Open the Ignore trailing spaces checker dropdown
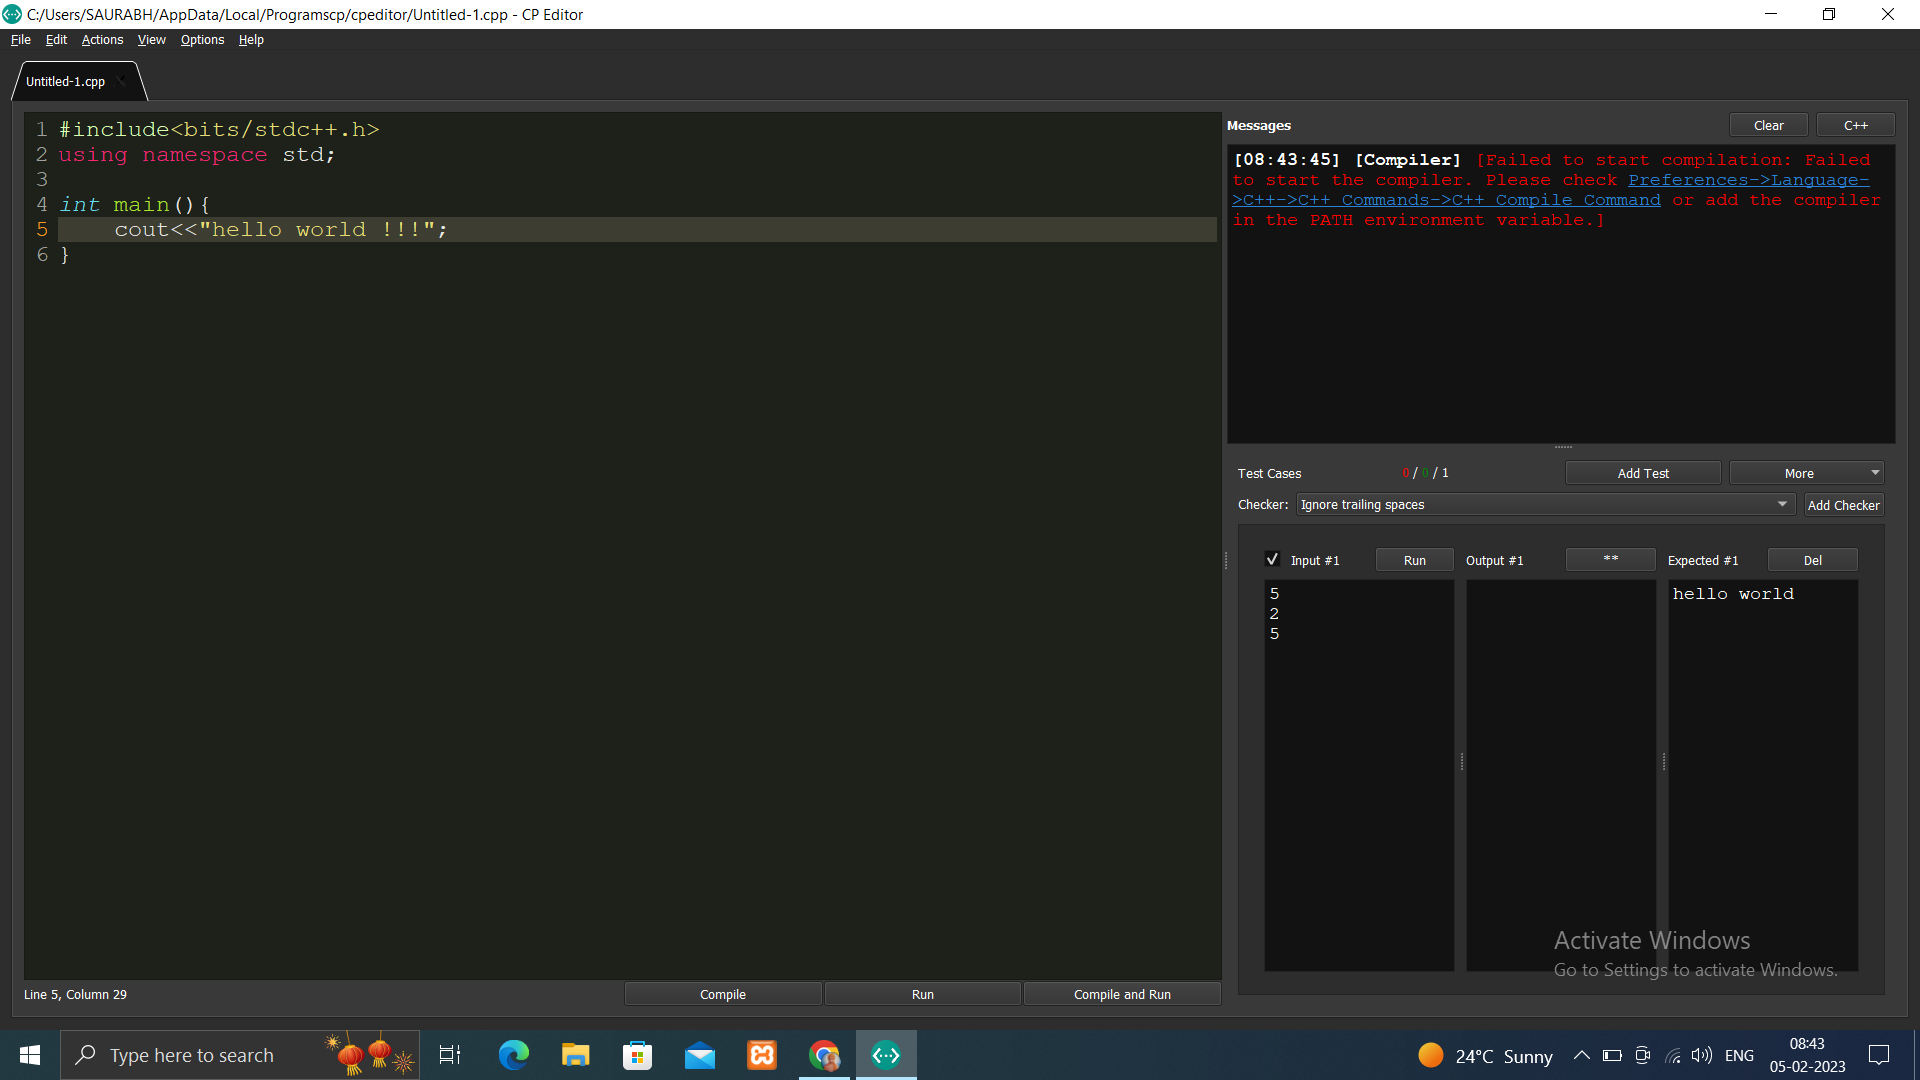This screenshot has height=1080, width=1920. (1545, 504)
